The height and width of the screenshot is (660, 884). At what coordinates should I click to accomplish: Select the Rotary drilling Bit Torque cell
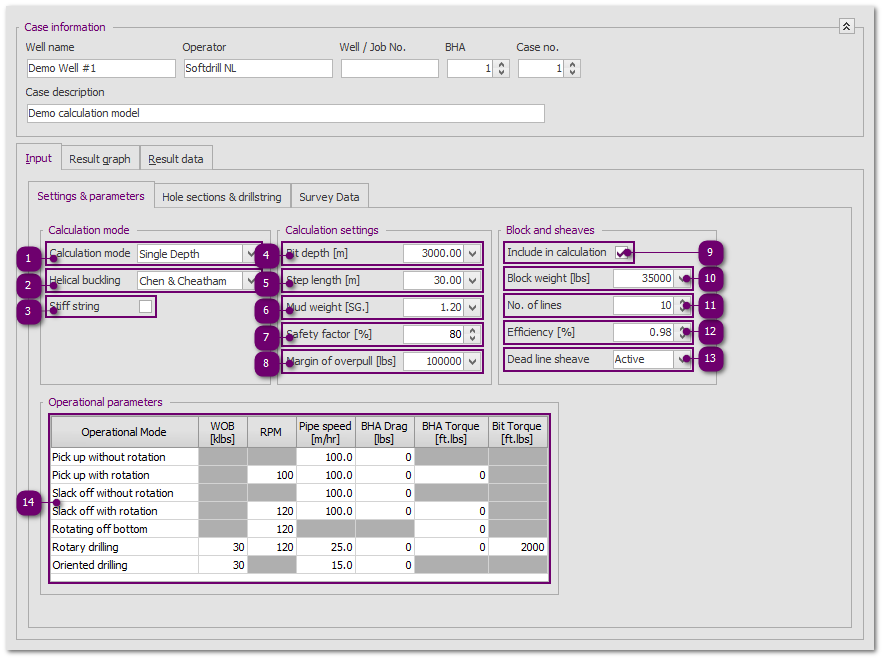[518, 547]
